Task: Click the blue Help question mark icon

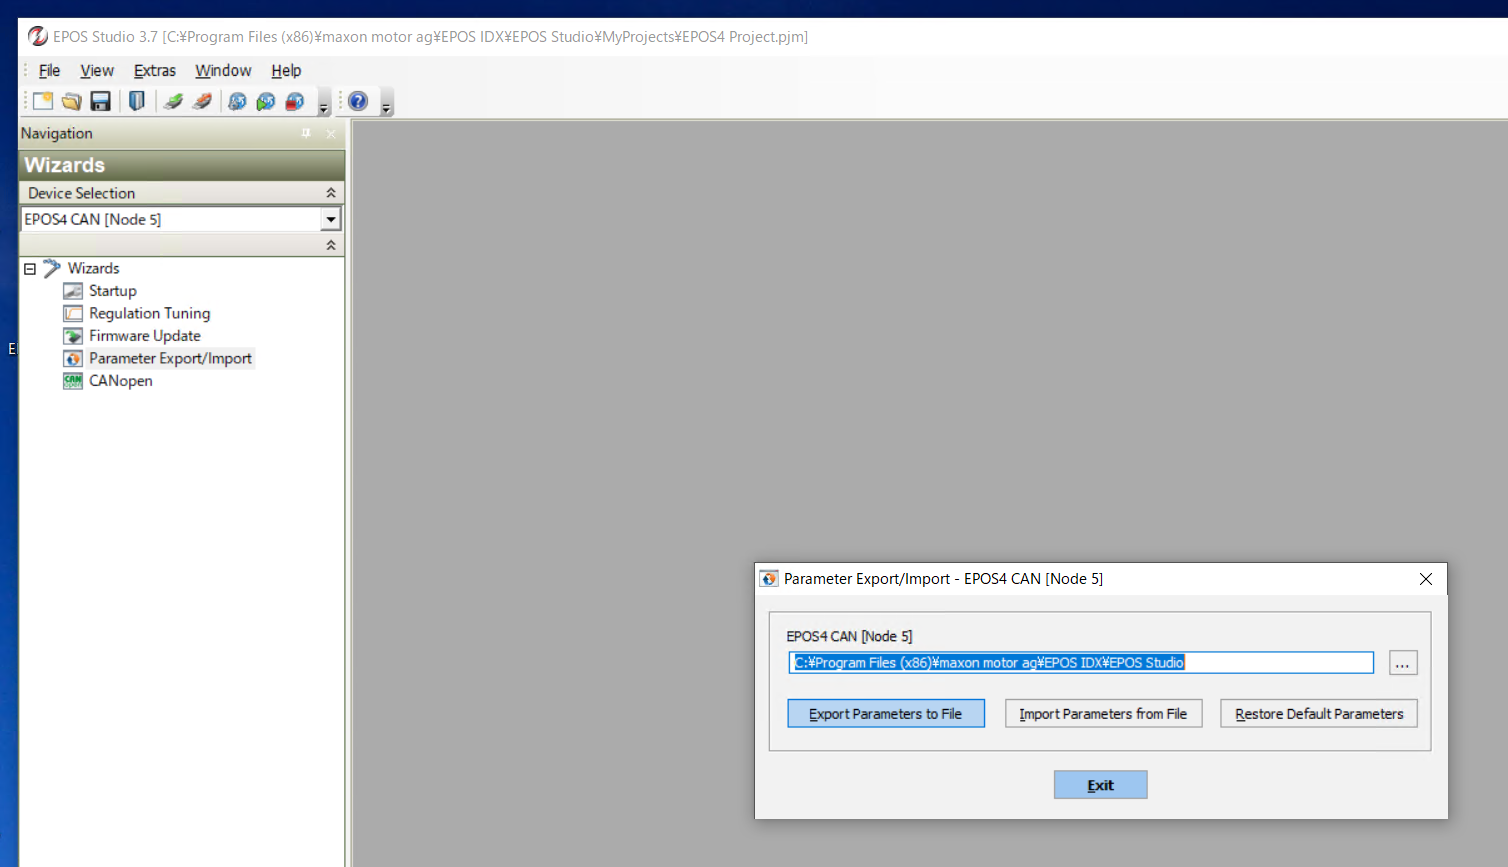Action: (x=358, y=101)
